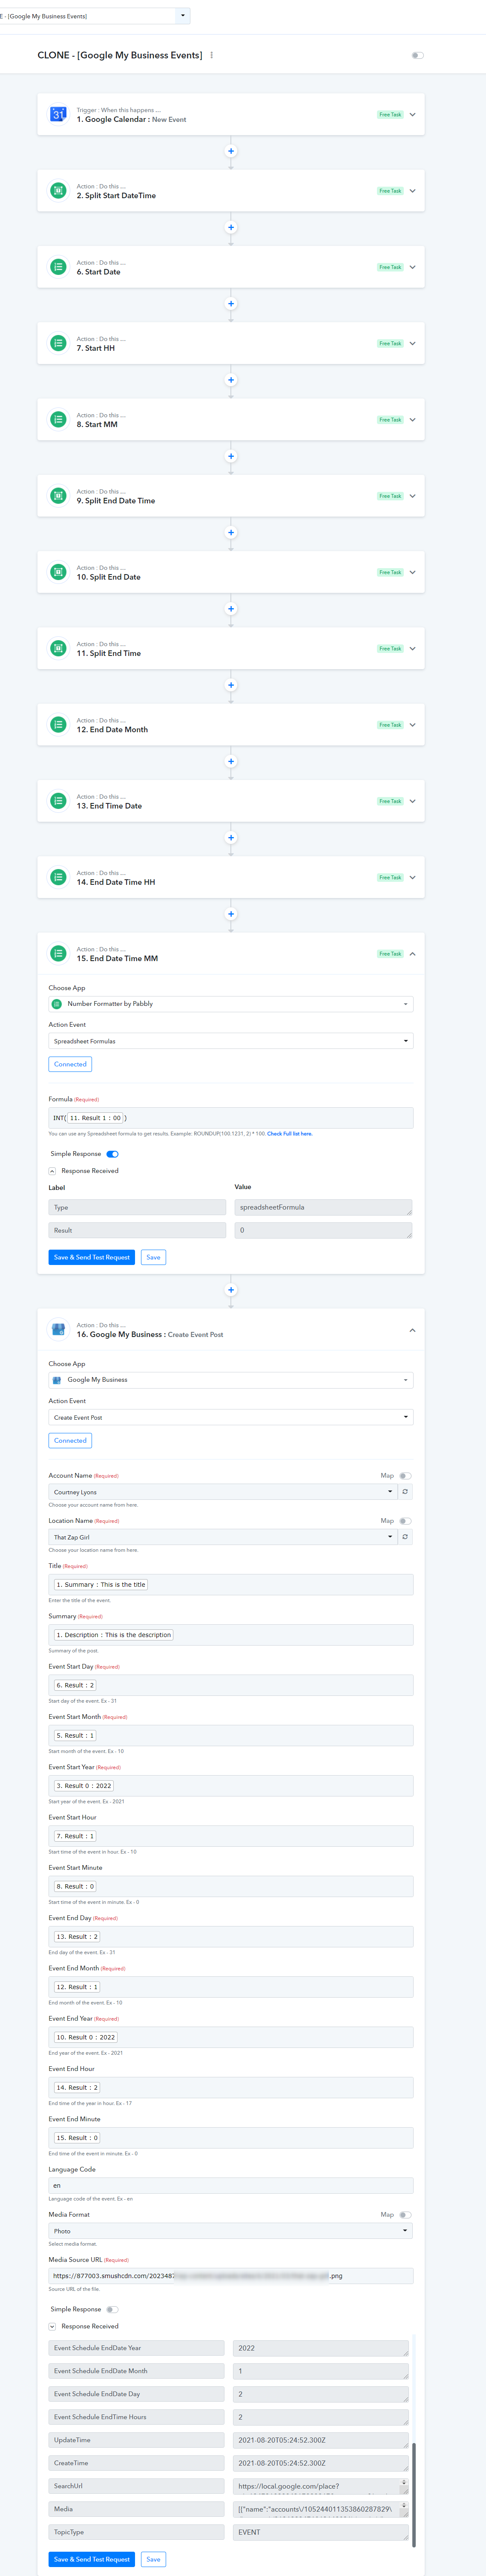Click the Start Date step icon
The width and height of the screenshot is (486, 2576).
(x=58, y=267)
